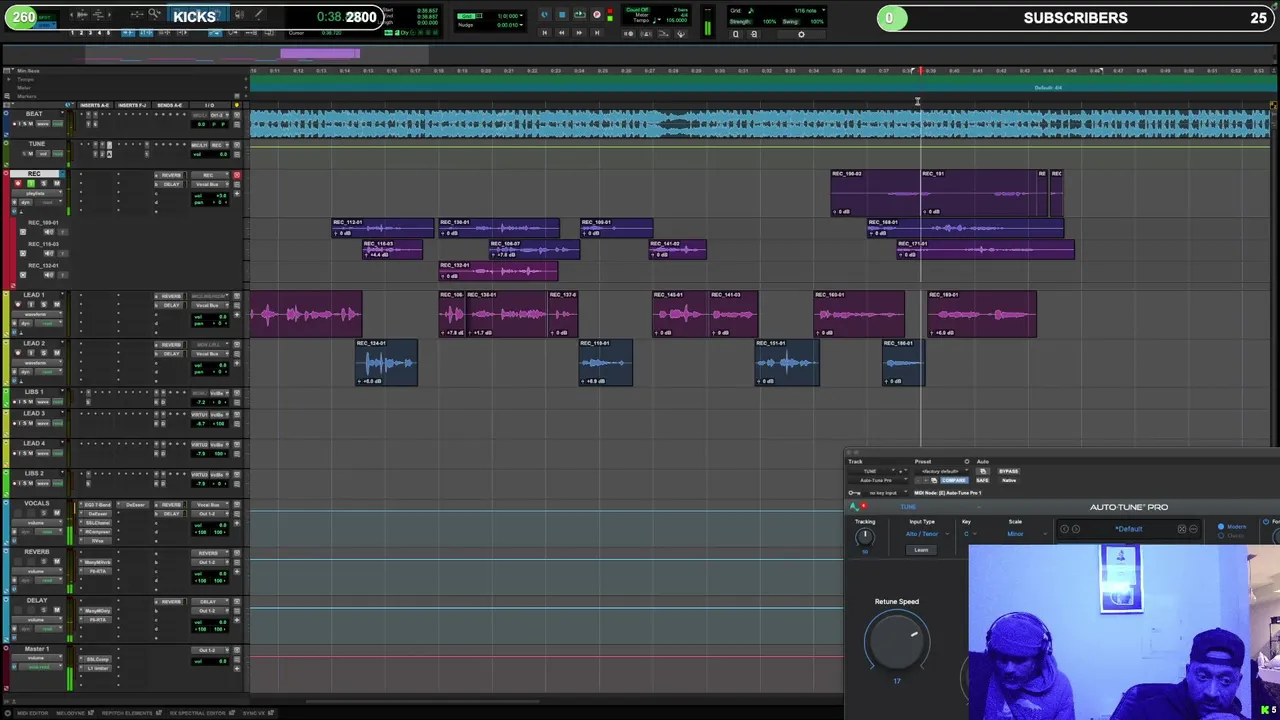Click the Learn button in Auto-Tune
The height and width of the screenshot is (720, 1280).
921,550
